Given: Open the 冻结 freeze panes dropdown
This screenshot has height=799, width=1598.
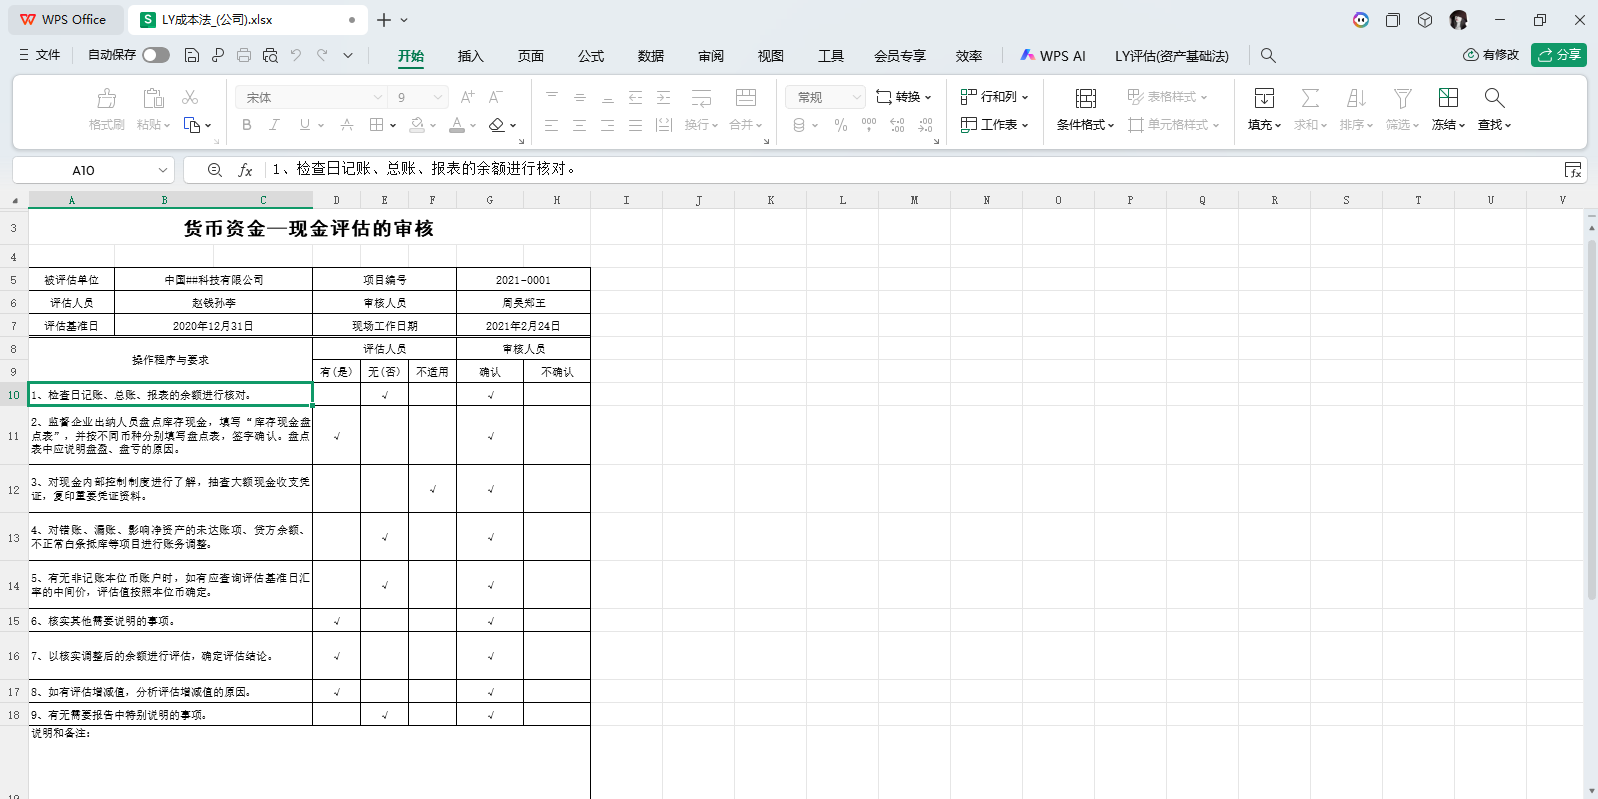Looking at the screenshot, I should click(1448, 125).
